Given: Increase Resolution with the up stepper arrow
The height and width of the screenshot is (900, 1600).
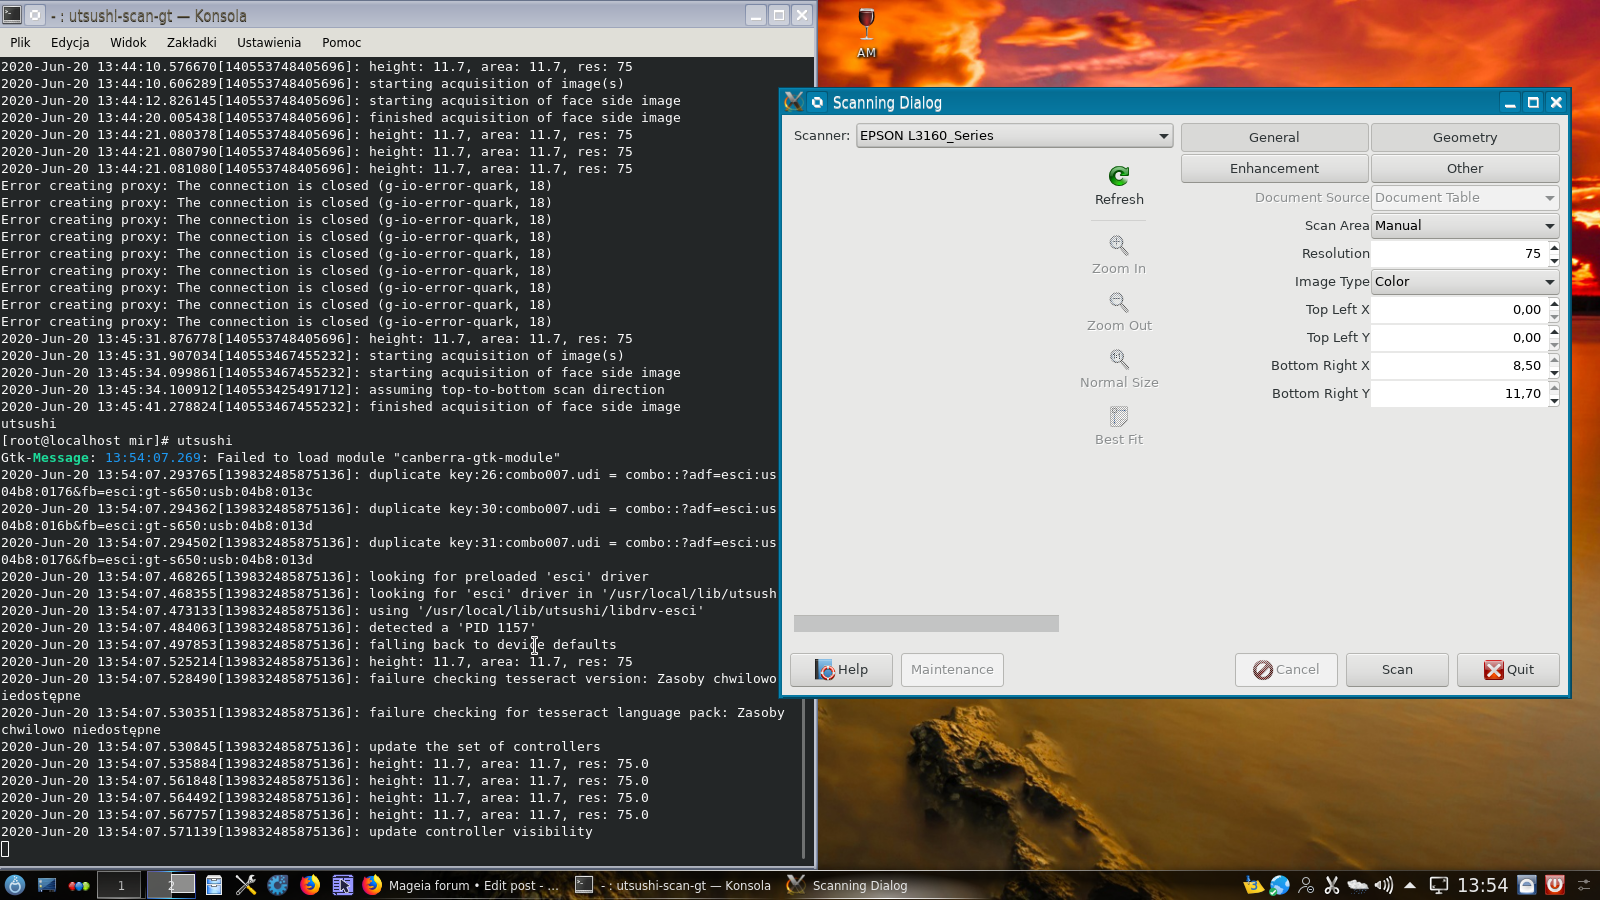Looking at the screenshot, I should 1554,248.
